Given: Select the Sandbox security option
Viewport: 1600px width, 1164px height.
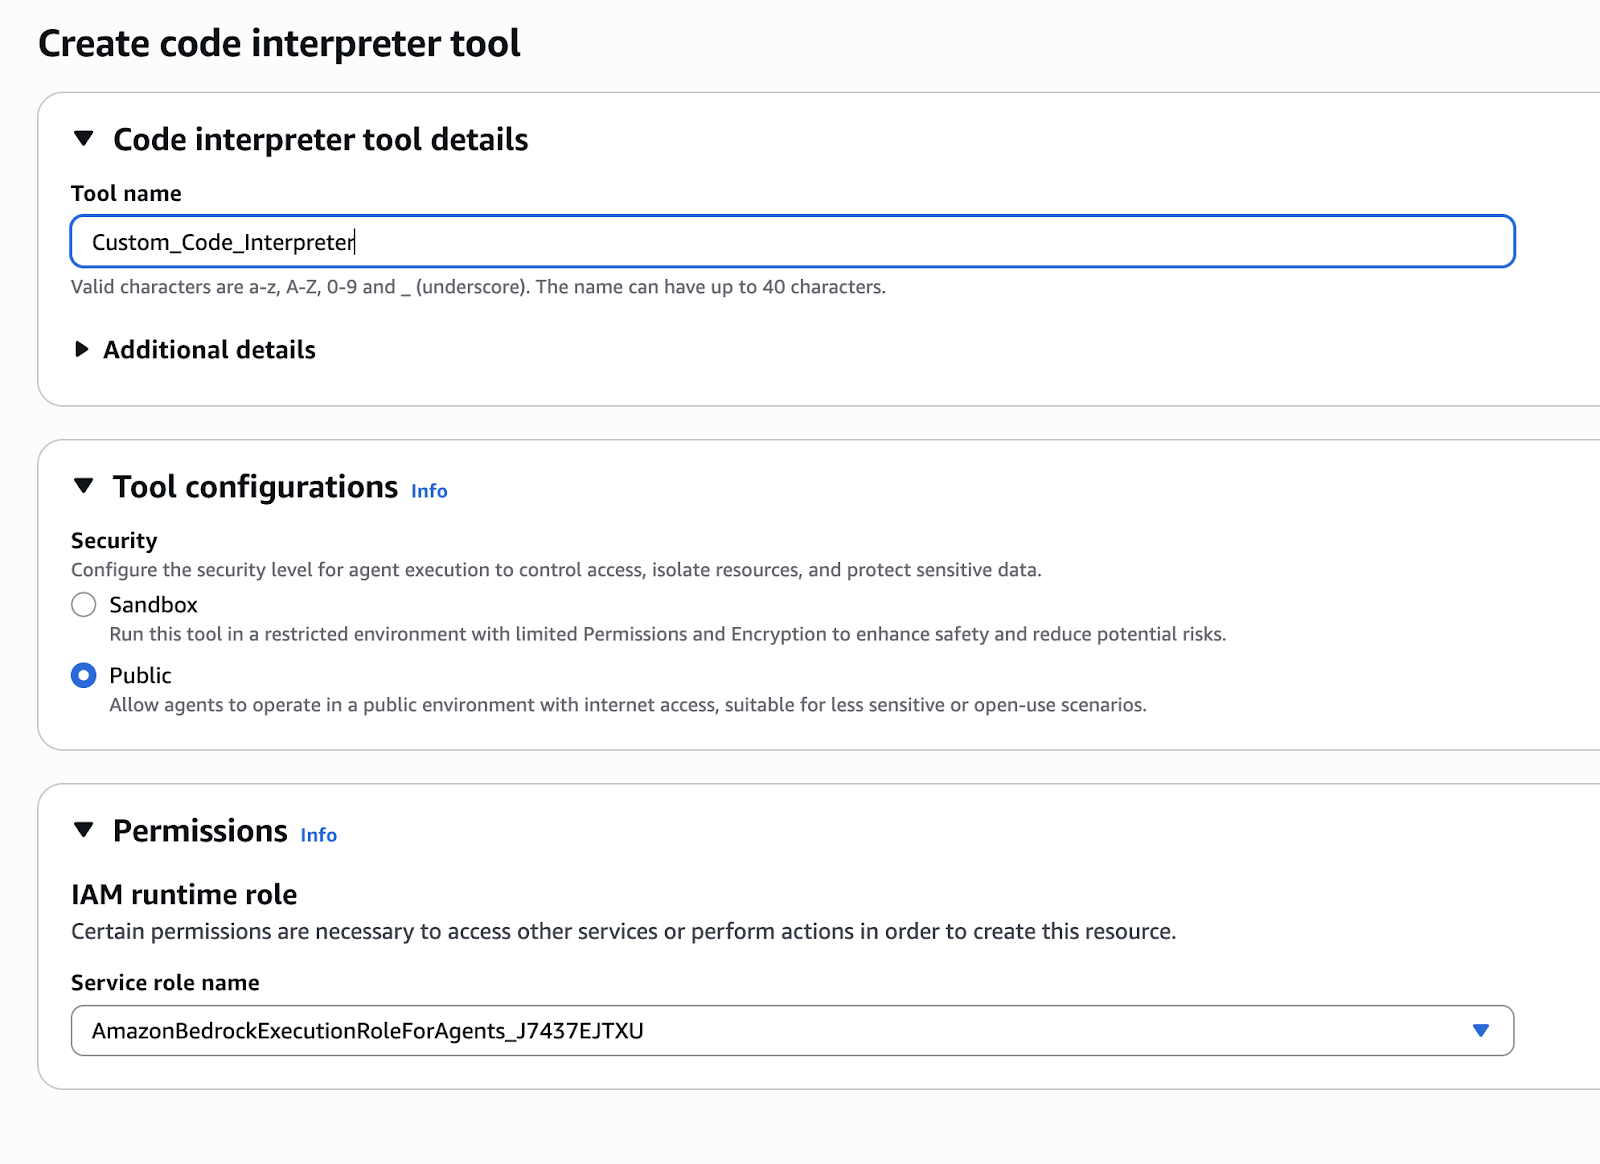Looking at the screenshot, I should [x=84, y=605].
